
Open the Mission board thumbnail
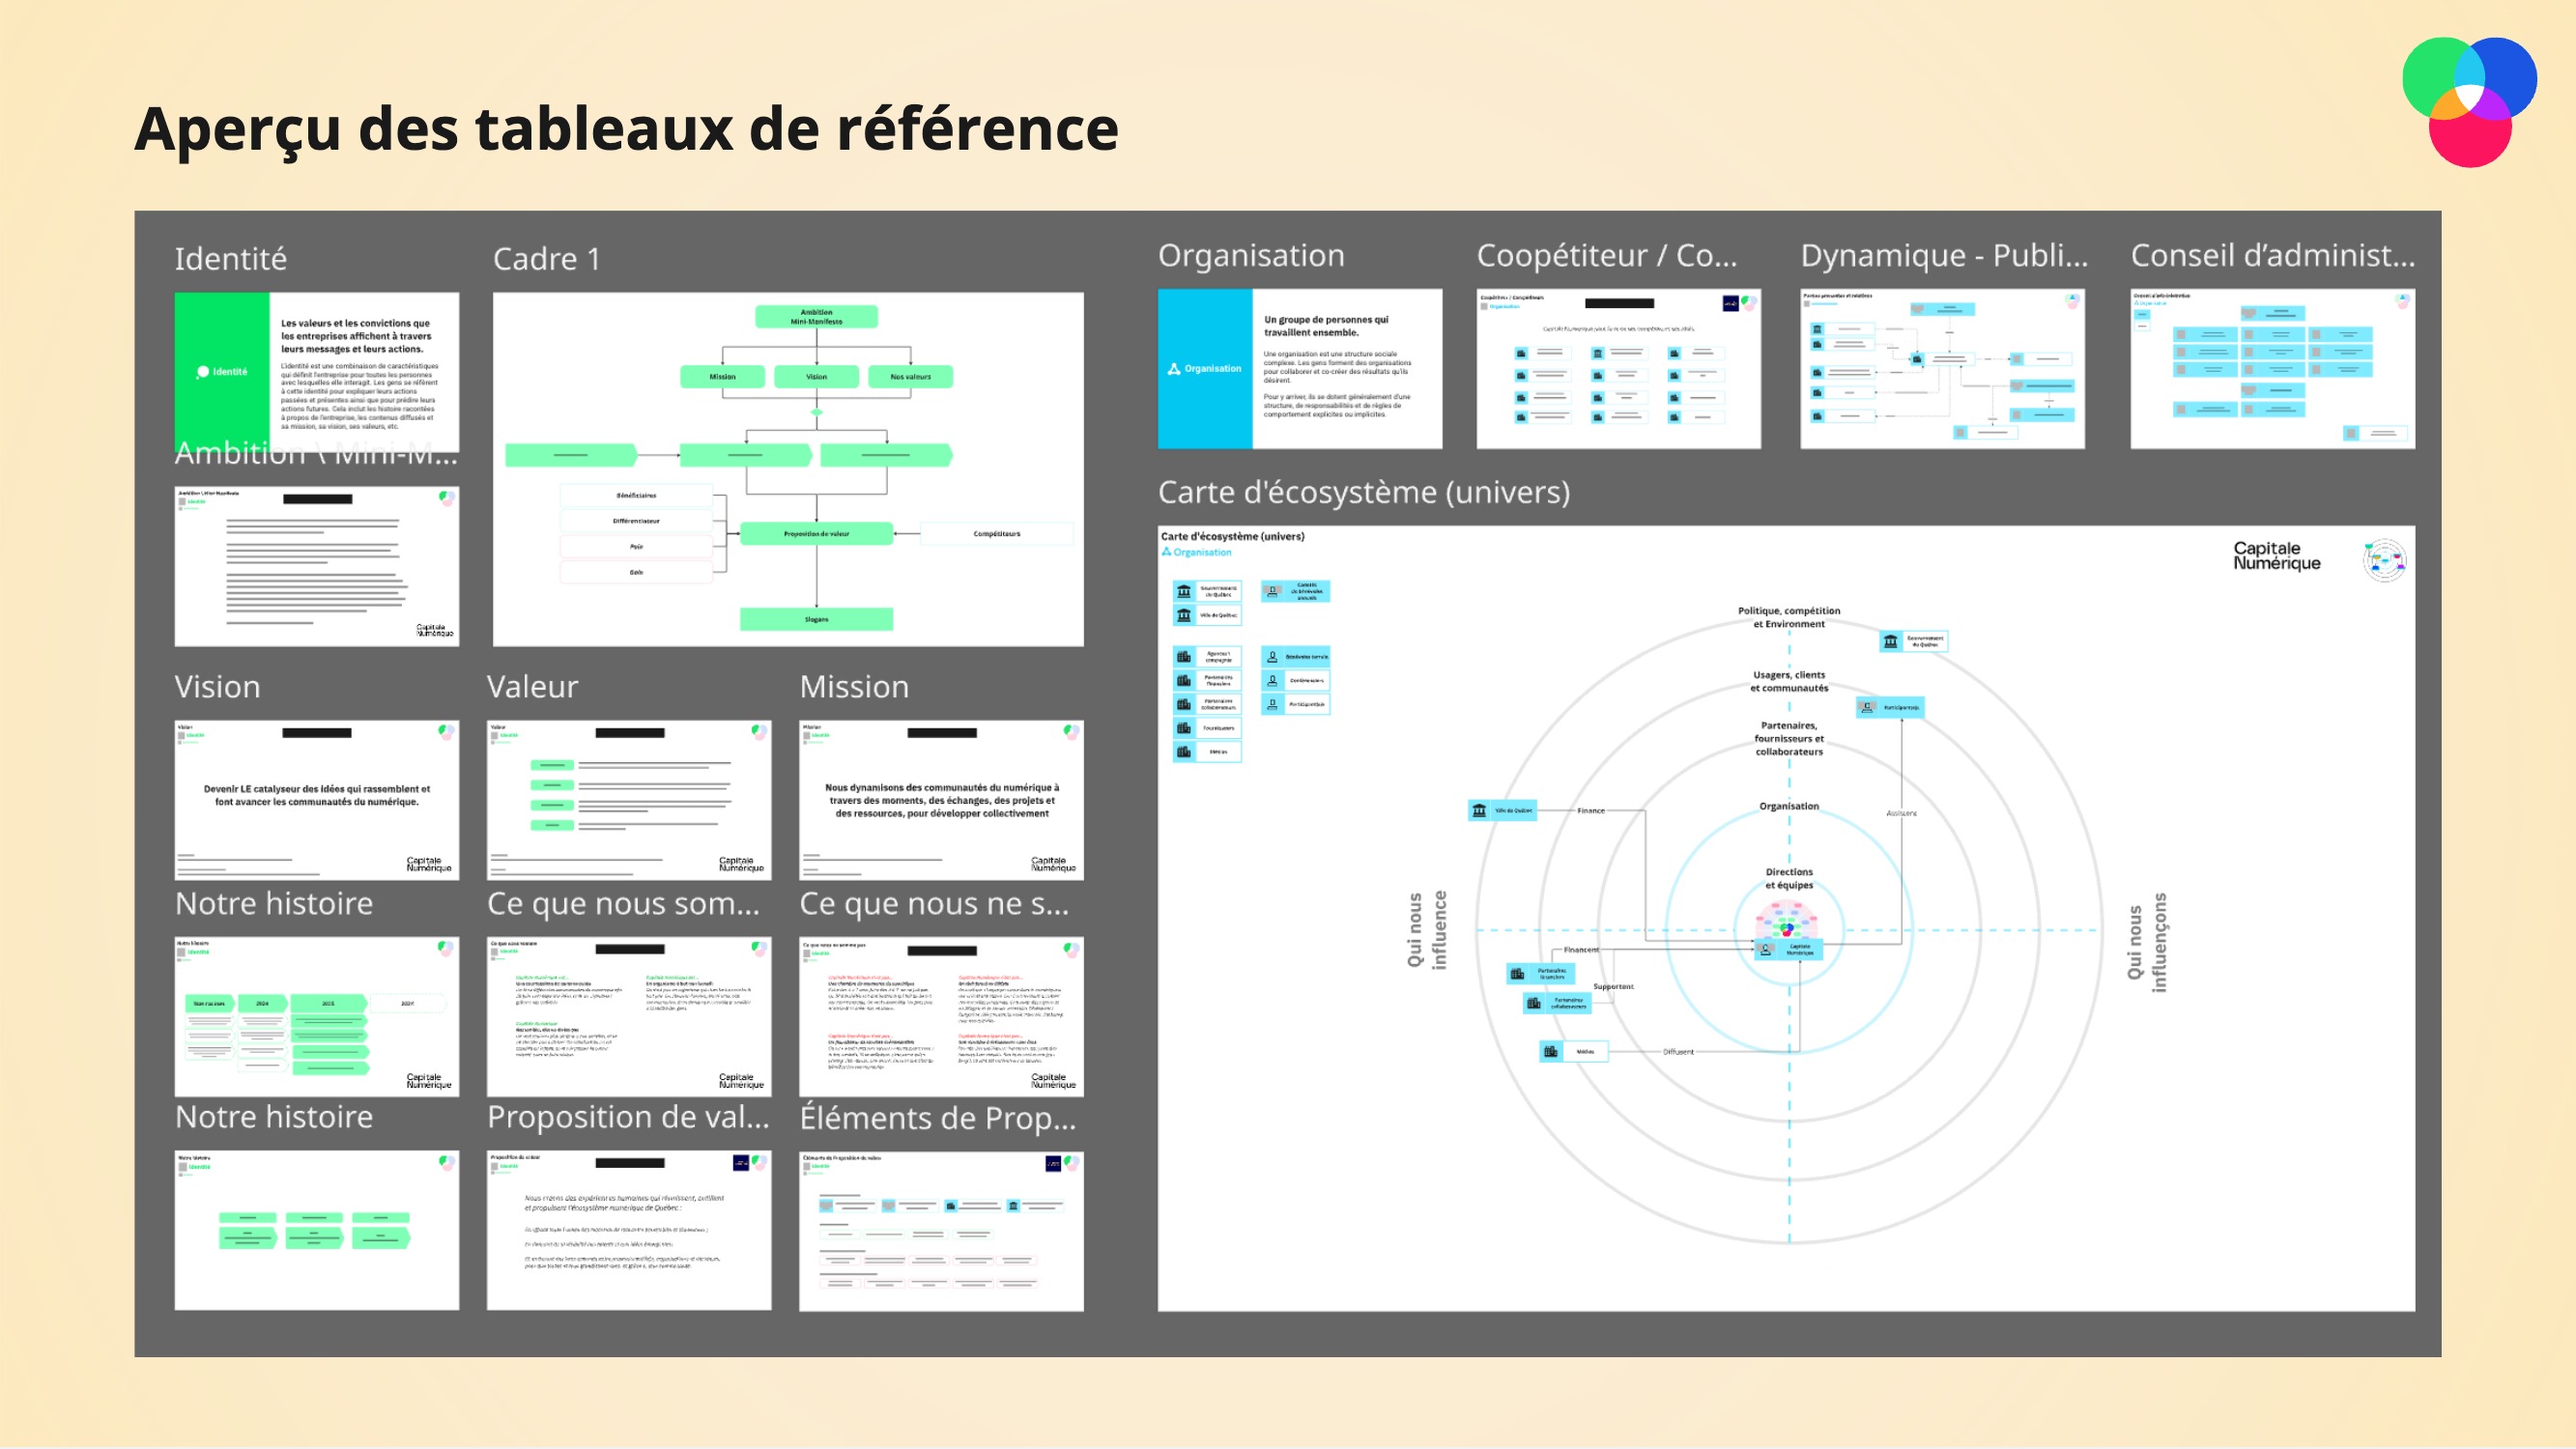coord(941,800)
